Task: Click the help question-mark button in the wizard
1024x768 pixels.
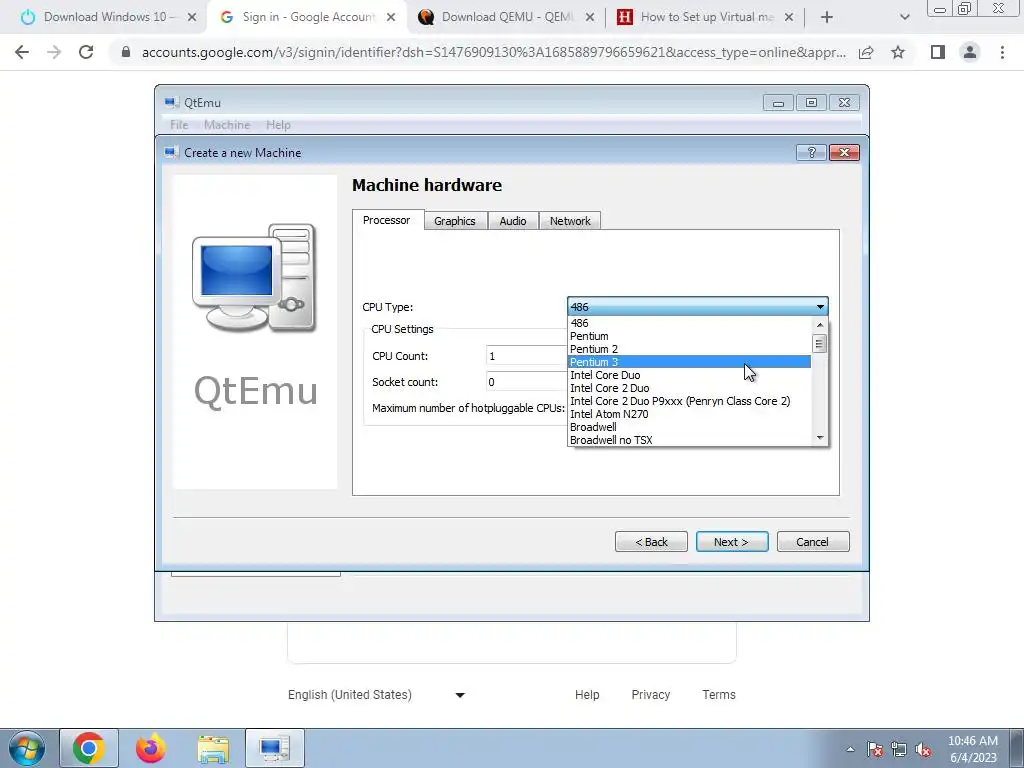Action: pyautogui.click(x=811, y=152)
